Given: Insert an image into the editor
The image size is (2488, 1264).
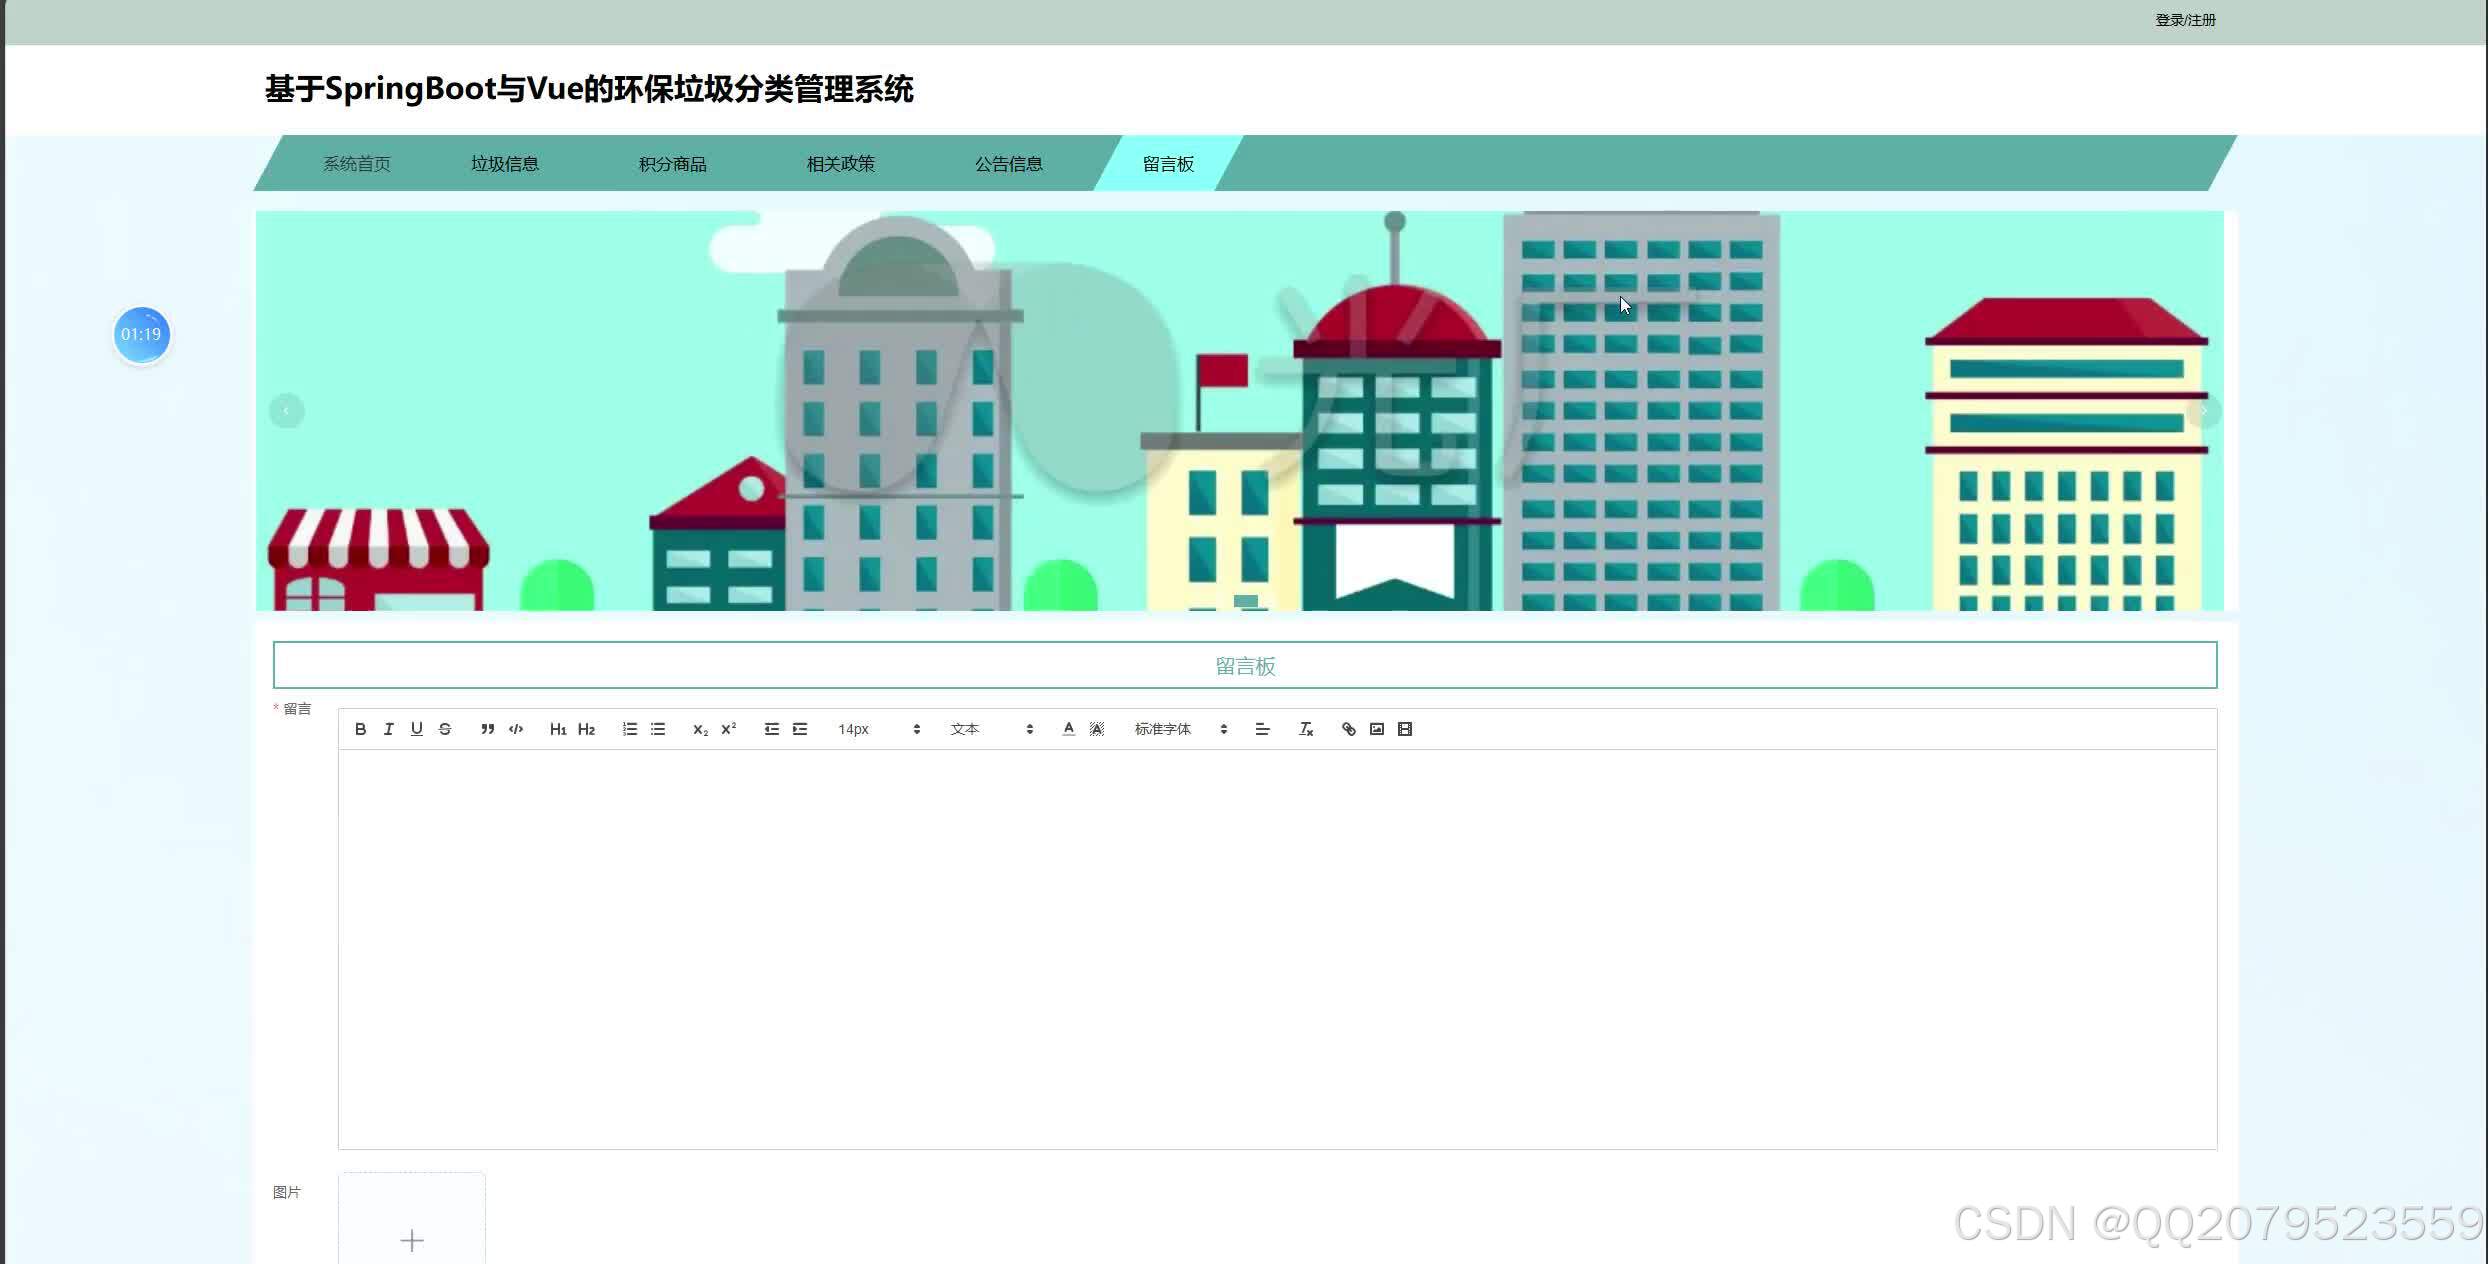Looking at the screenshot, I should pyautogui.click(x=1377, y=729).
